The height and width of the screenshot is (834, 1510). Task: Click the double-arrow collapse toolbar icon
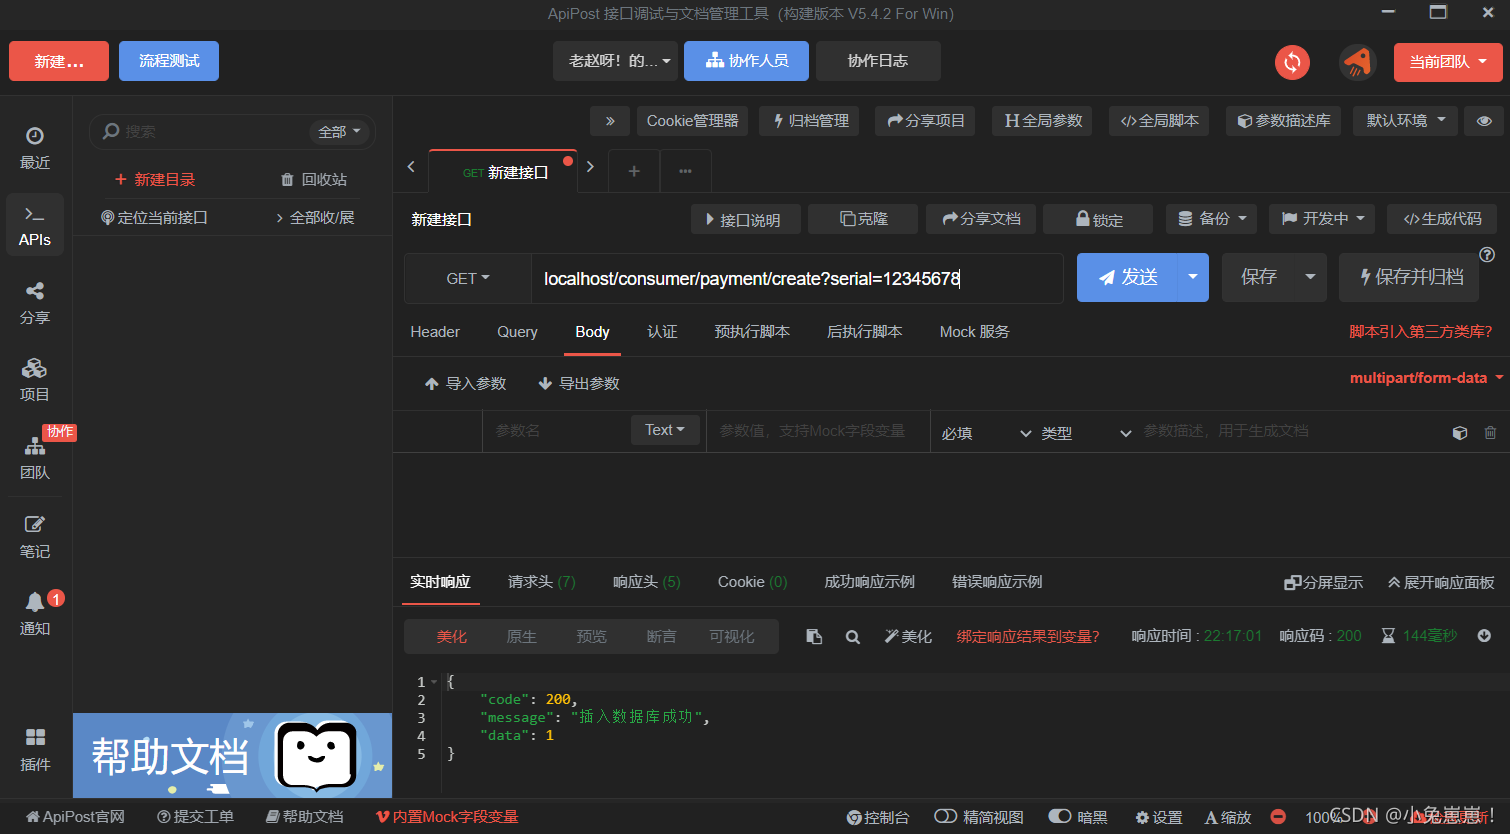click(610, 121)
